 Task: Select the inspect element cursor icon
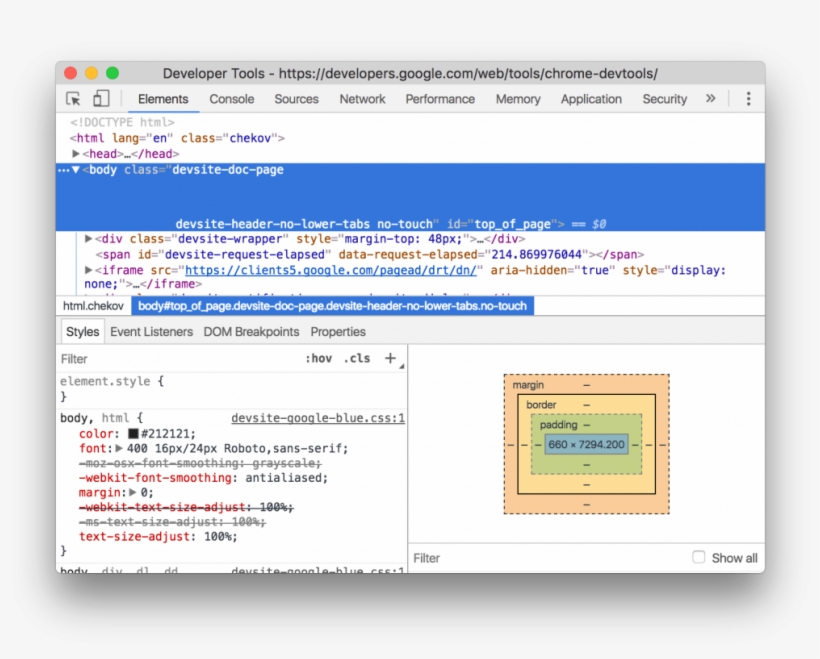(71, 98)
